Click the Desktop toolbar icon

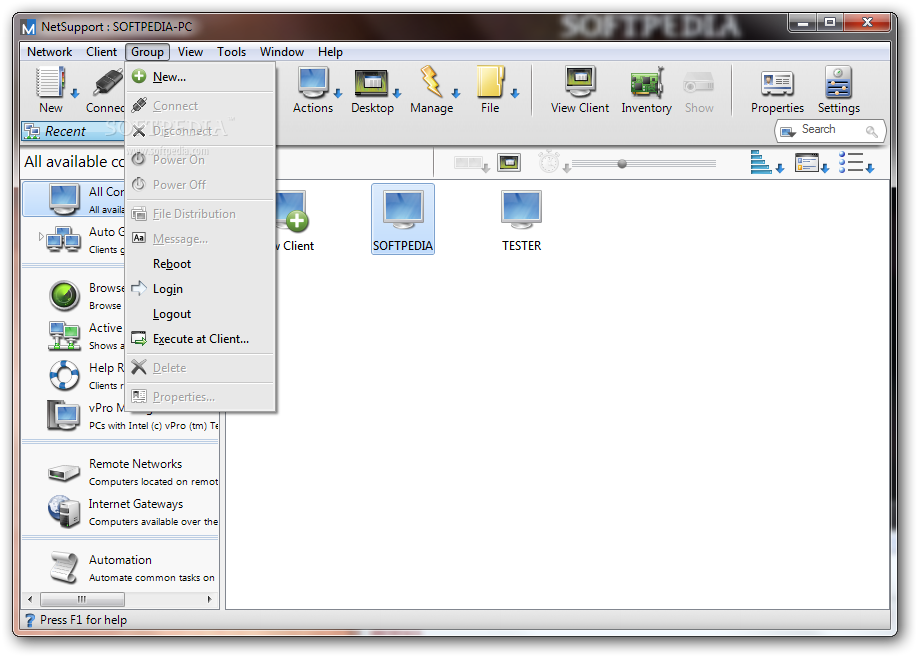[372, 83]
